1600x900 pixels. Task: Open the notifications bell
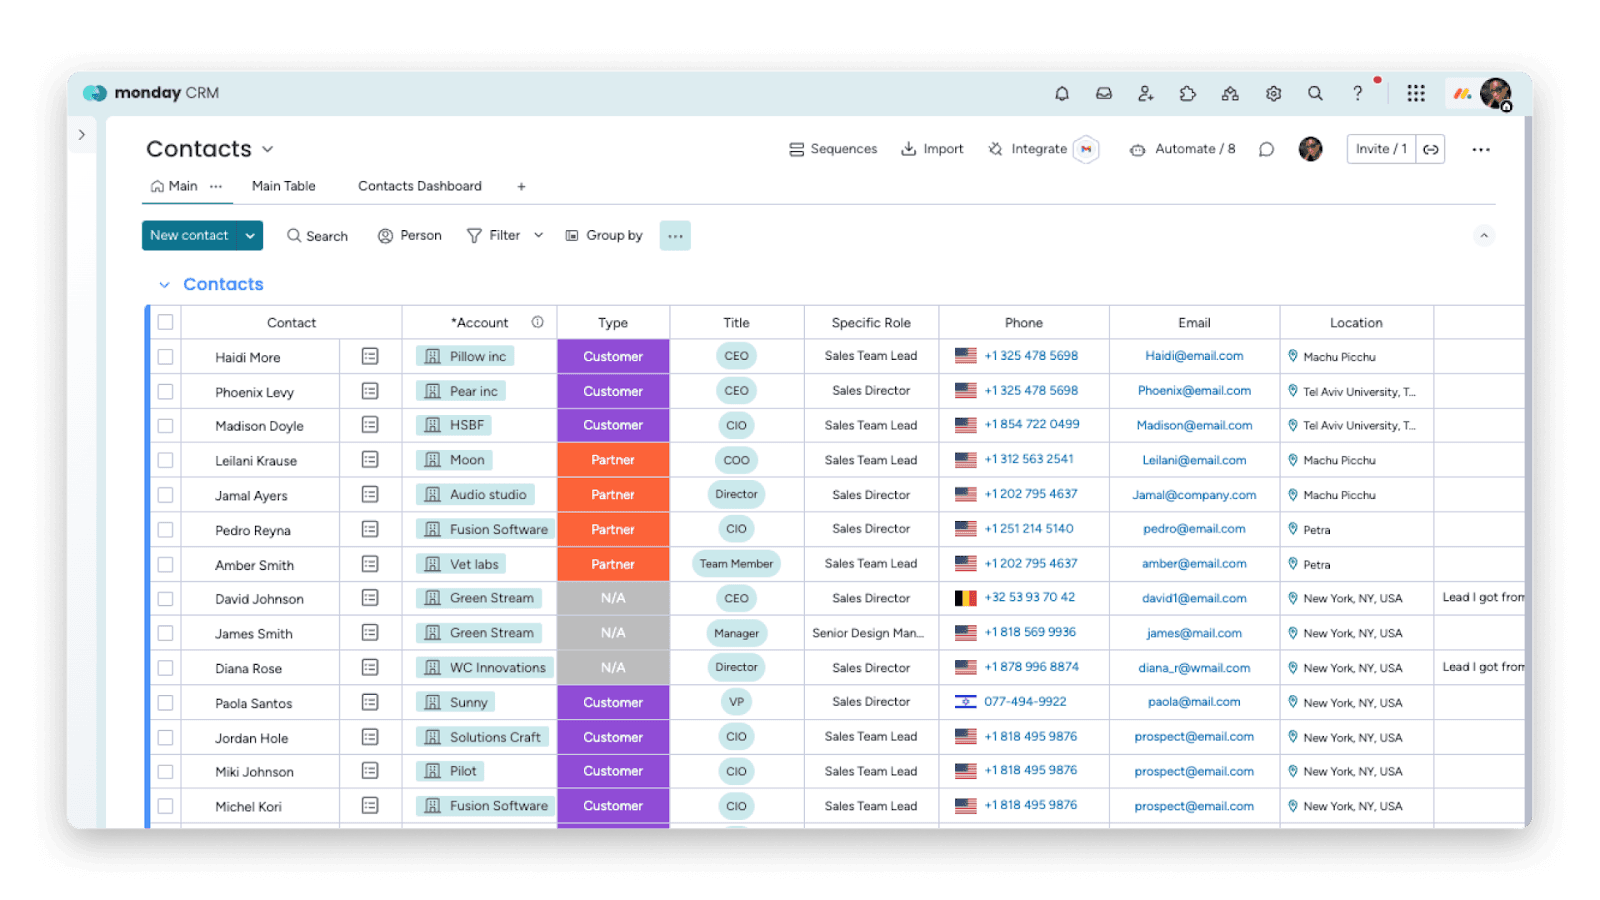(1062, 93)
